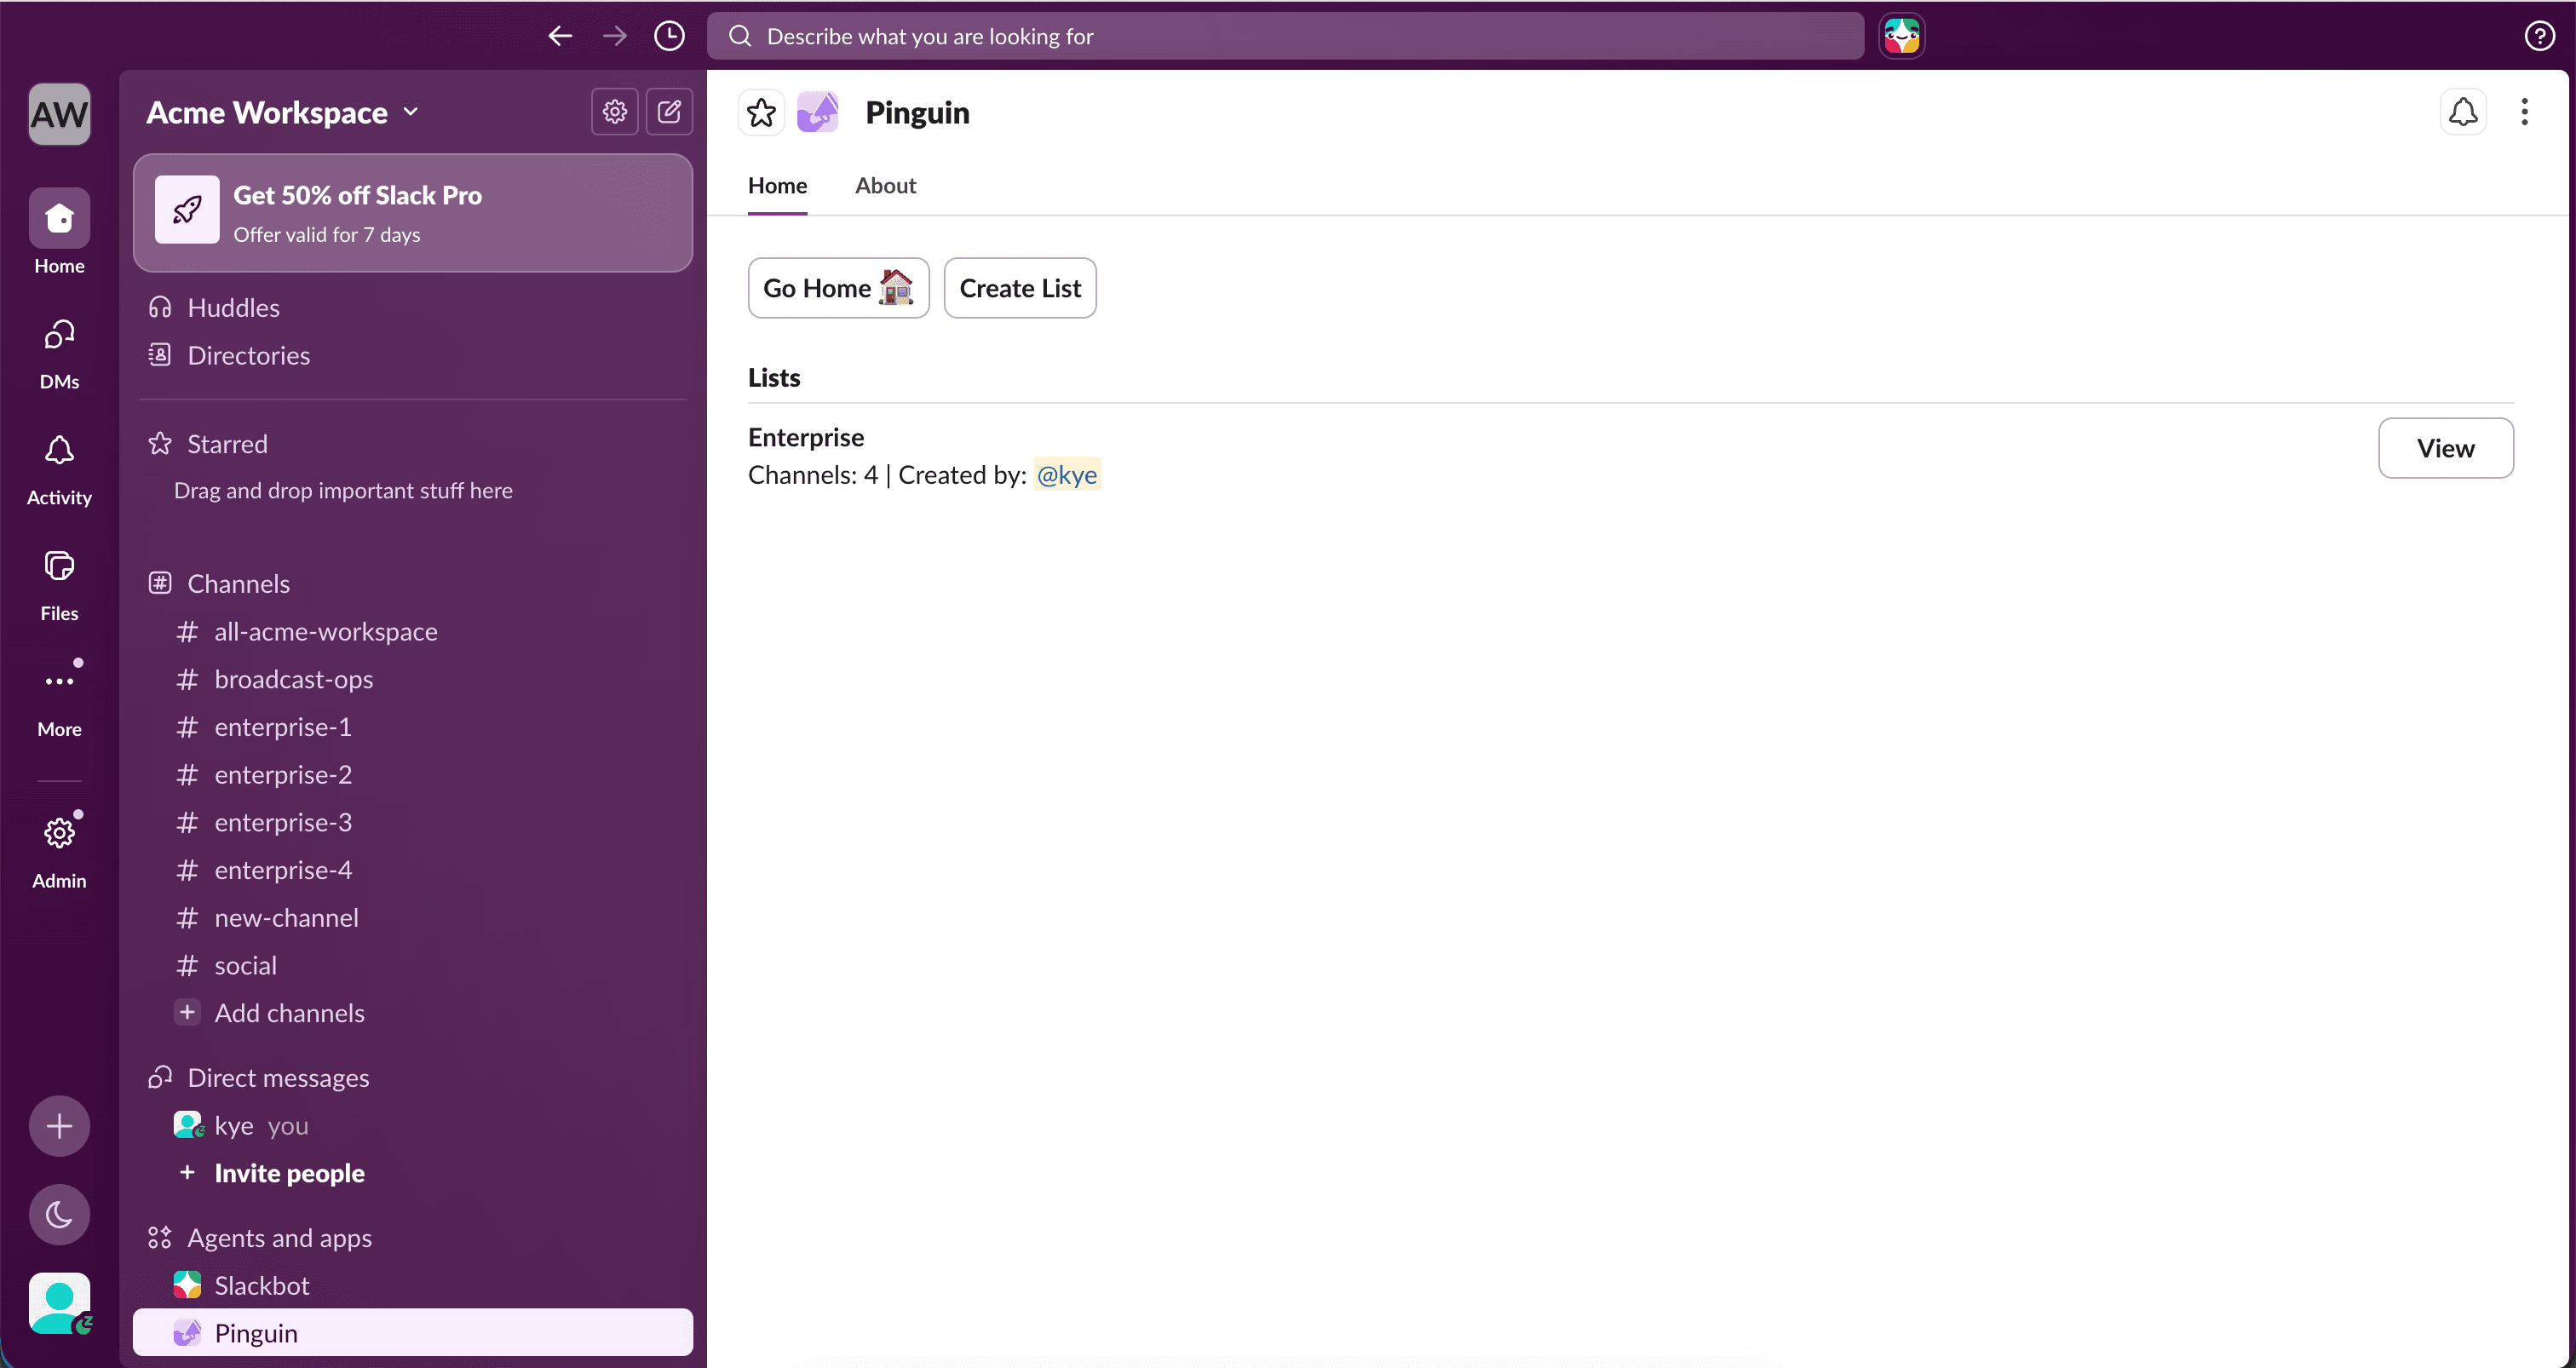Open Slackbot under Agents and apps
This screenshot has width=2576, height=1368.
412,1286
